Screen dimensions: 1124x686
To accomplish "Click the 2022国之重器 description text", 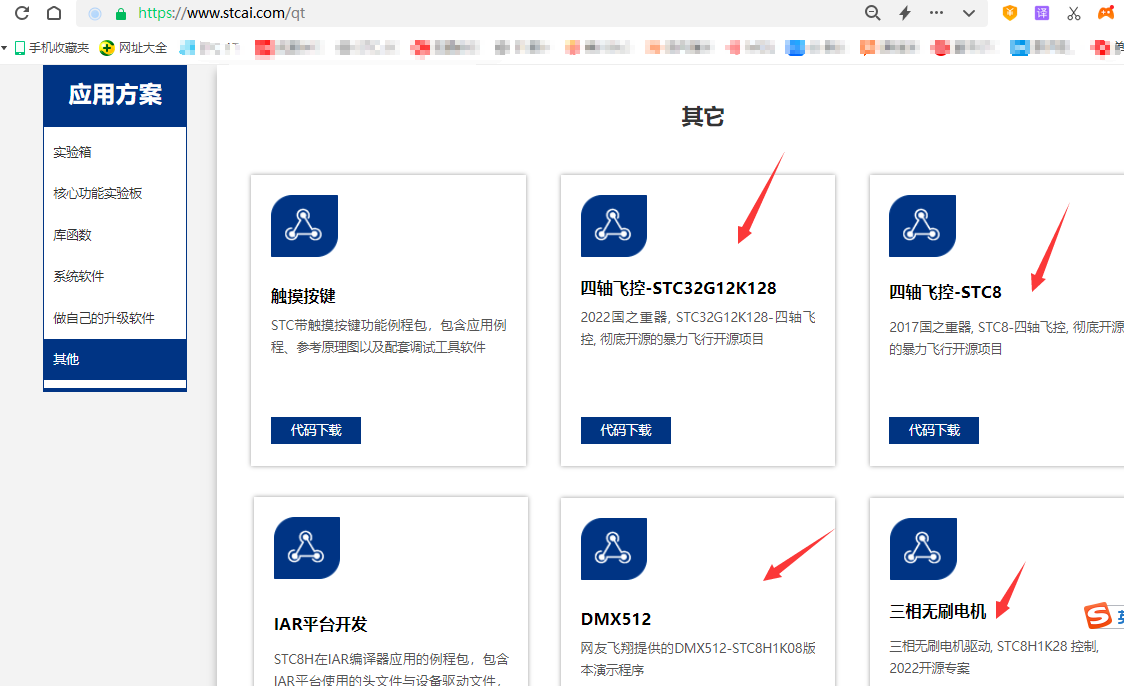I will pyautogui.click(x=698, y=328).
